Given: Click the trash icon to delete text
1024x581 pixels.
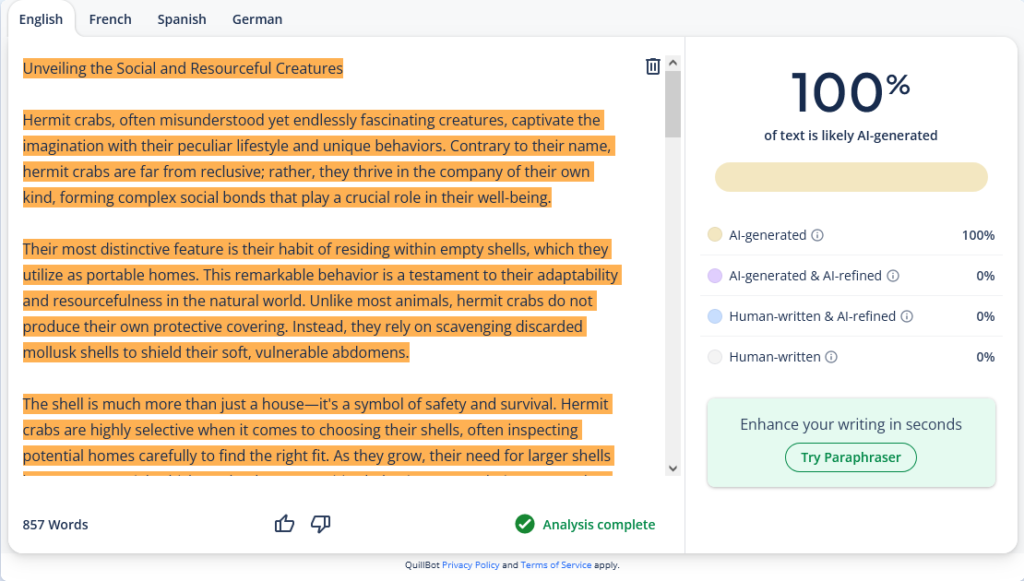Looking at the screenshot, I should [x=652, y=66].
